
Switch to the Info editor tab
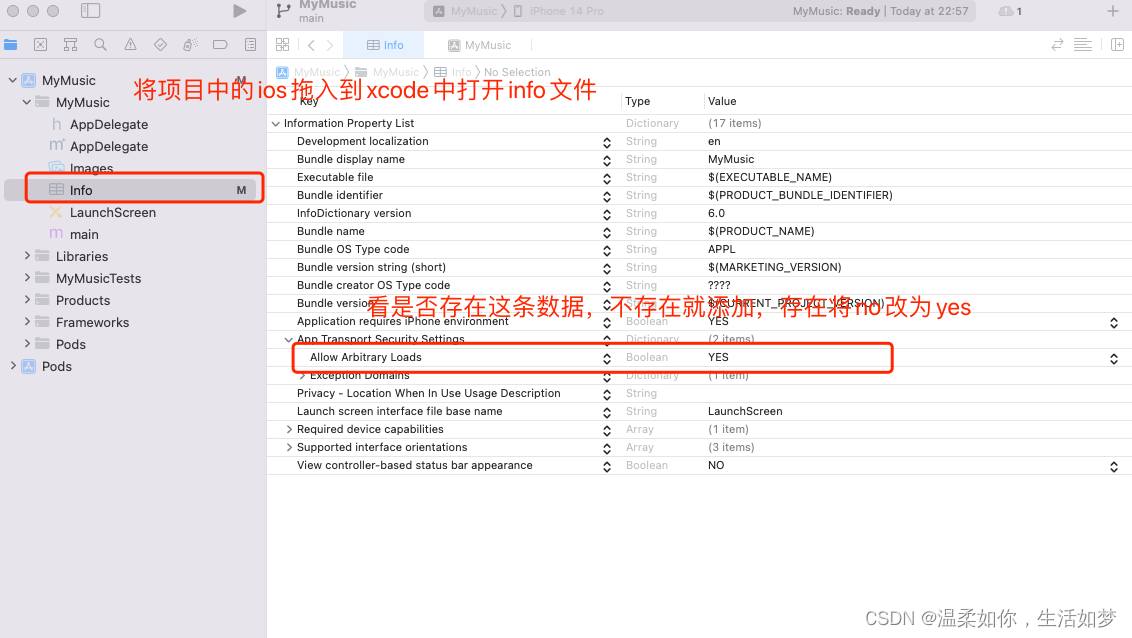click(x=385, y=45)
